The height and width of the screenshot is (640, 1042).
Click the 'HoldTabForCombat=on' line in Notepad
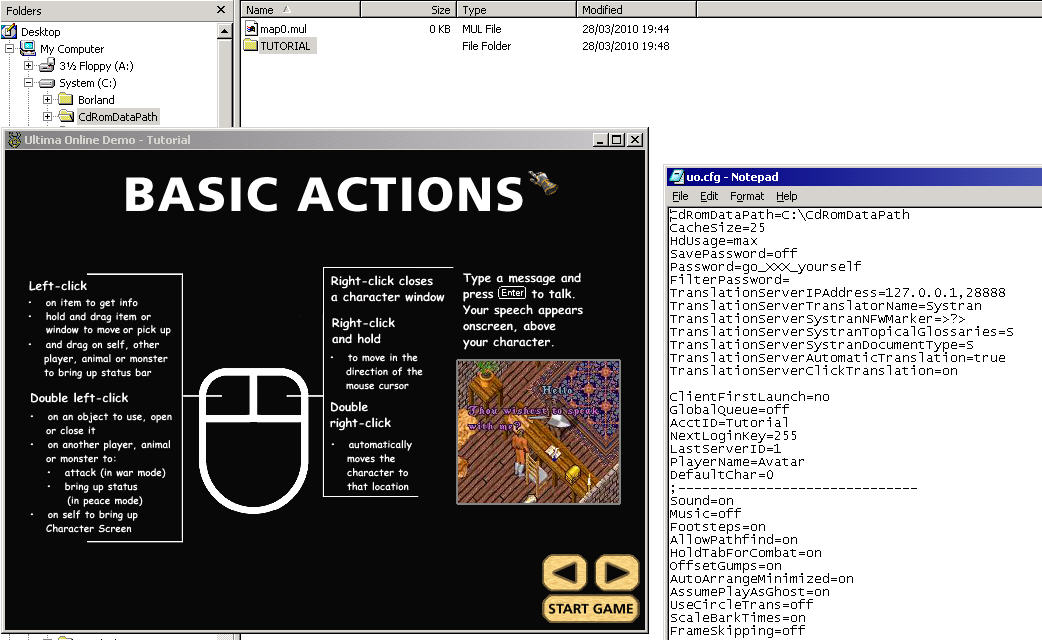click(x=746, y=552)
